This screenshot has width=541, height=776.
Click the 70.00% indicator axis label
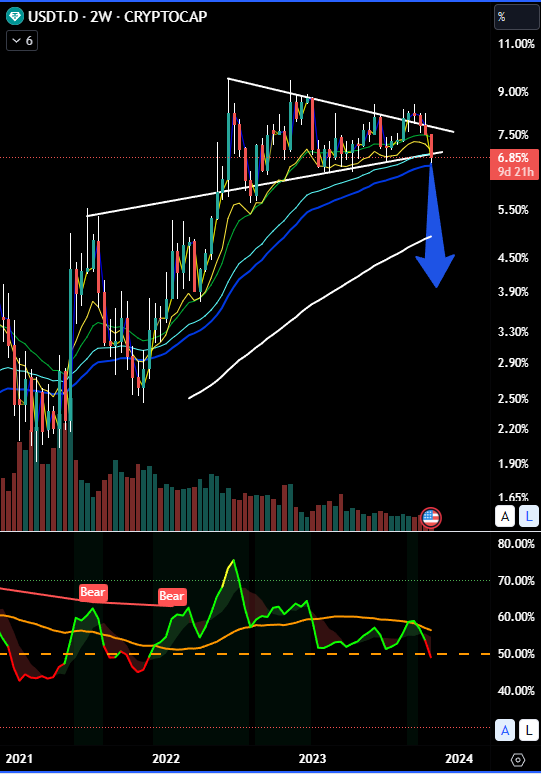click(x=516, y=581)
